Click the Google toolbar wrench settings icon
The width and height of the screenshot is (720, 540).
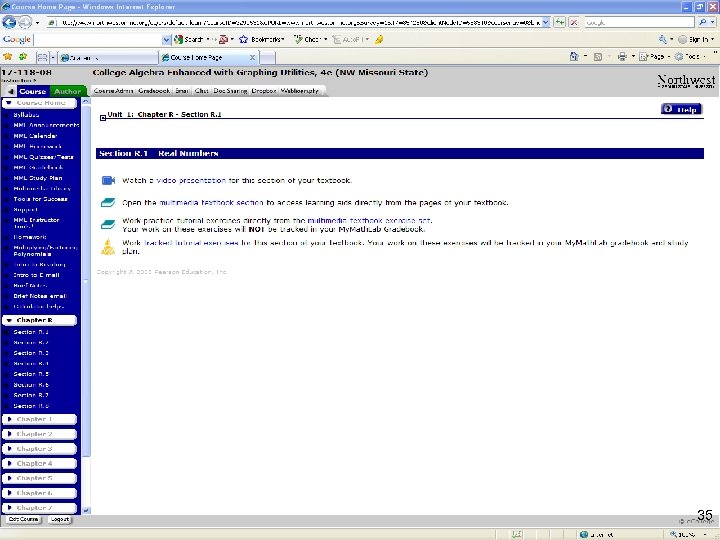(663, 39)
